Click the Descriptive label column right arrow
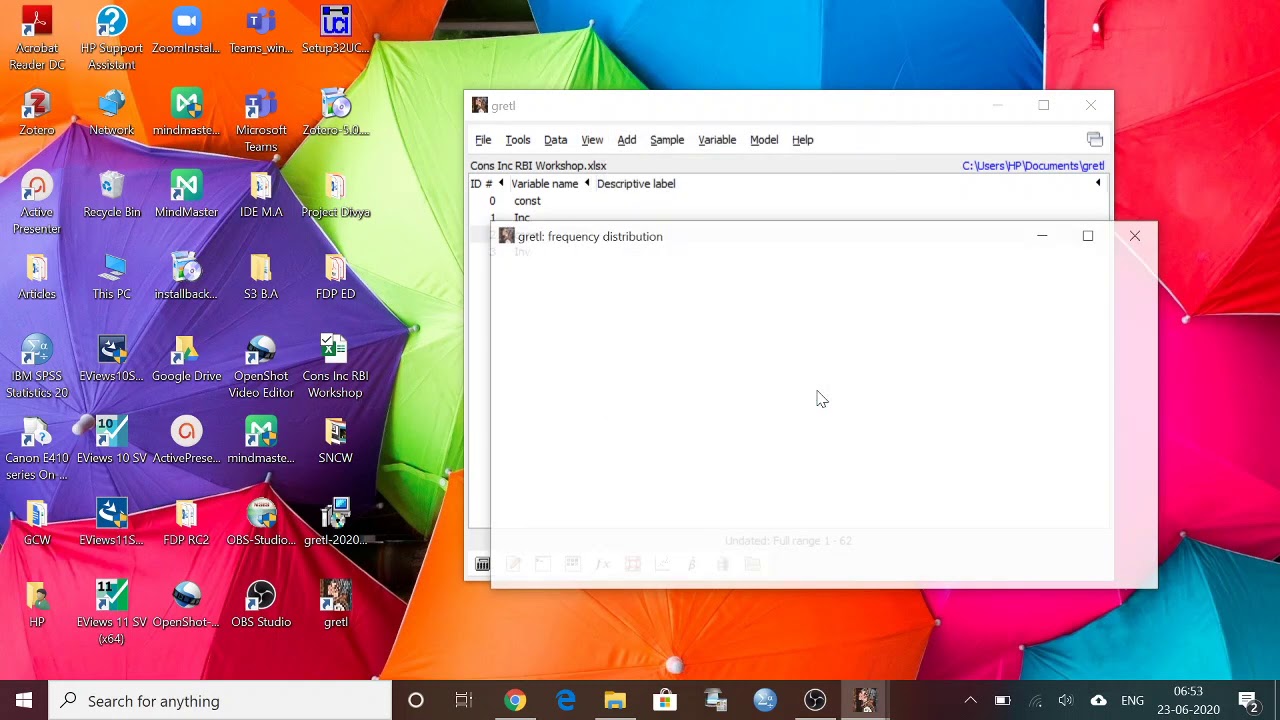The image size is (1280, 720). point(1098,184)
